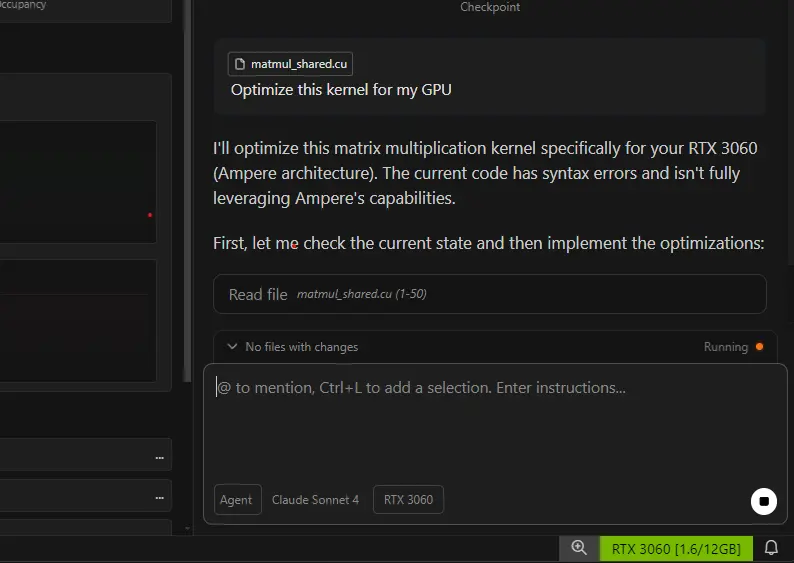794x563 pixels.
Task: Click the chart area with red dot
Action: tap(80, 182)
